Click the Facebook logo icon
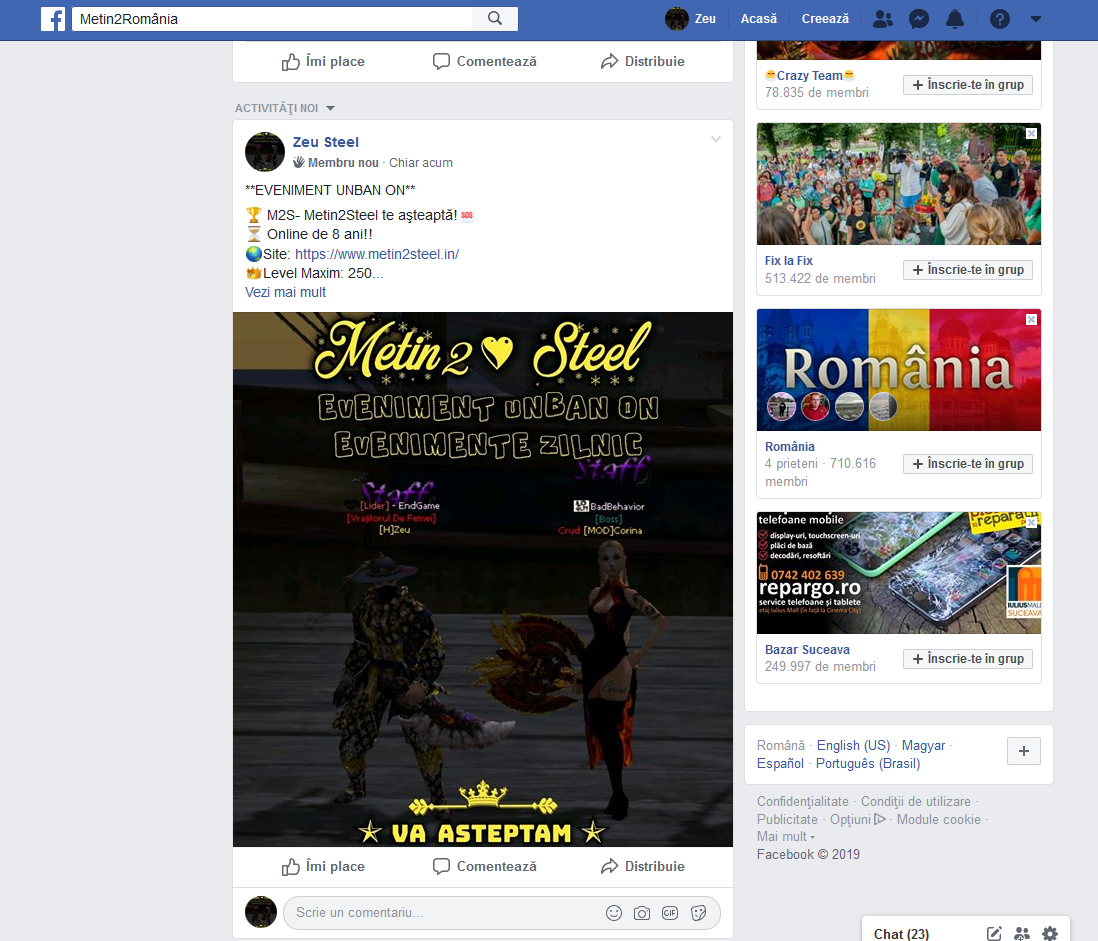Screen dimensions: 1098x941 [53, 19]
